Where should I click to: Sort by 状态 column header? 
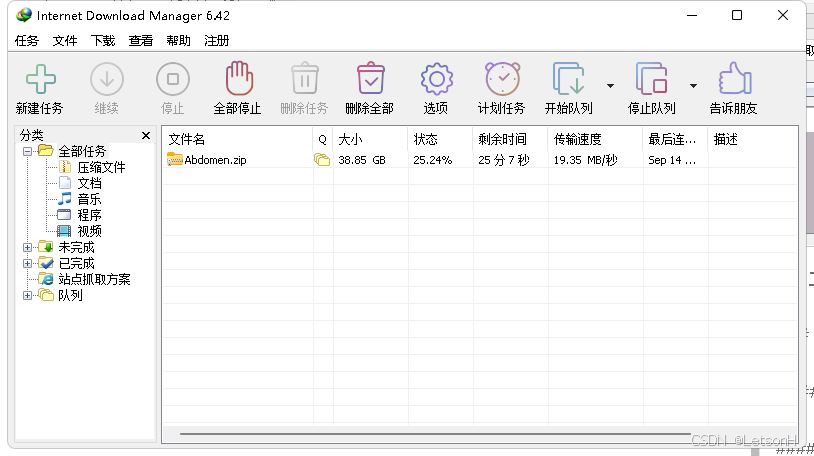pos(440,139)
